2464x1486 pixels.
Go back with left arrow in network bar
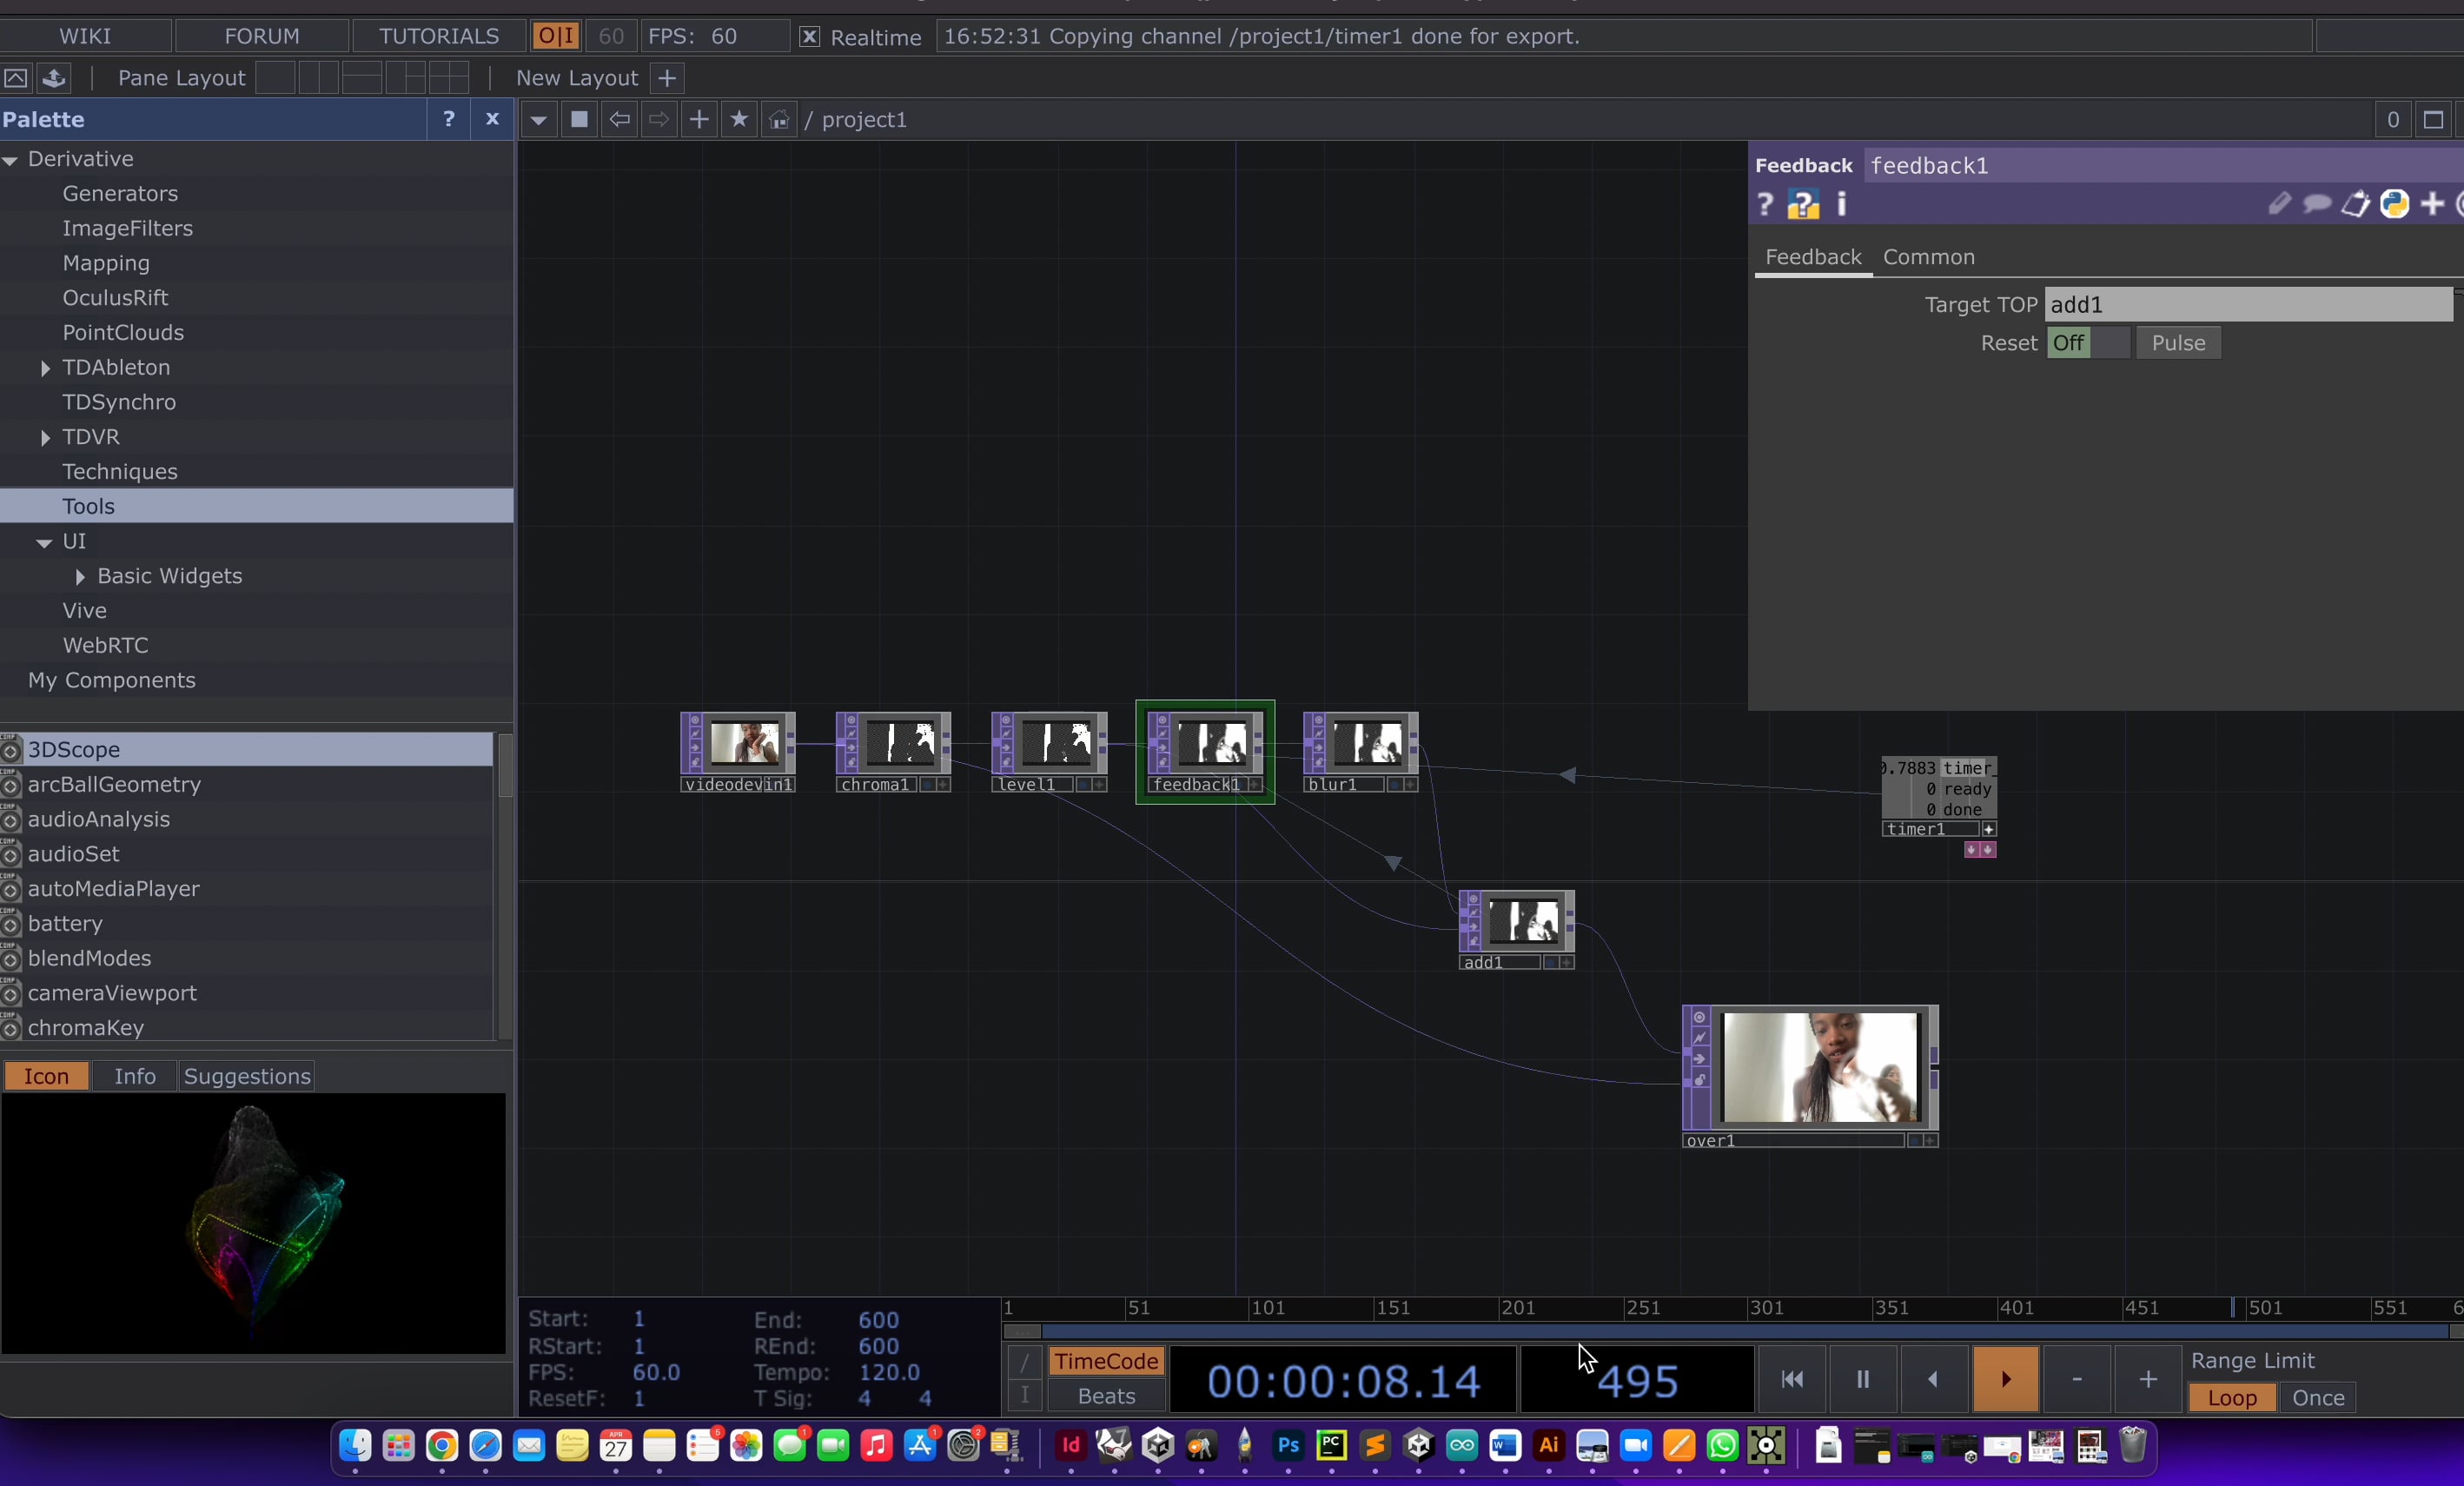[620, 120]
